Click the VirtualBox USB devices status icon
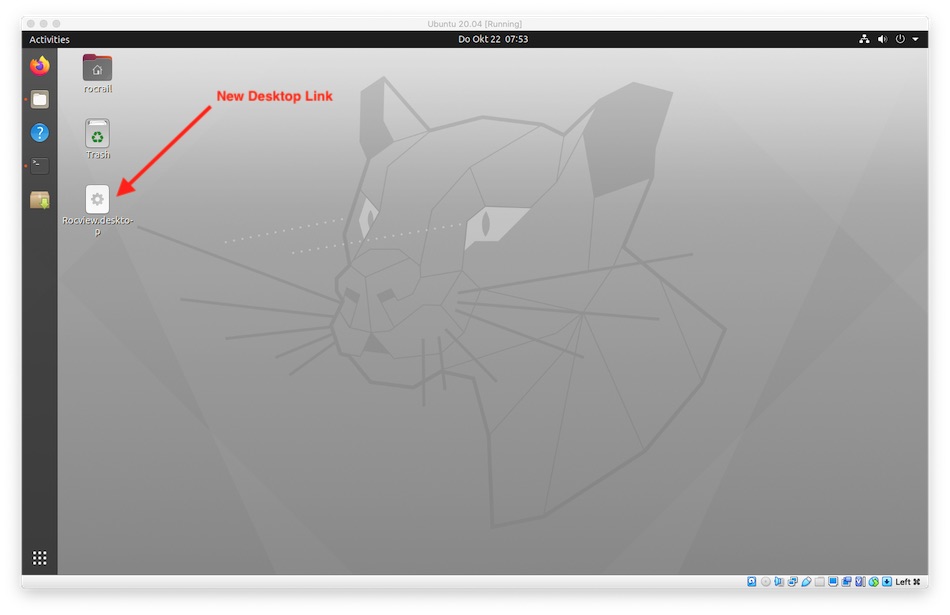 tap(806, 582)
